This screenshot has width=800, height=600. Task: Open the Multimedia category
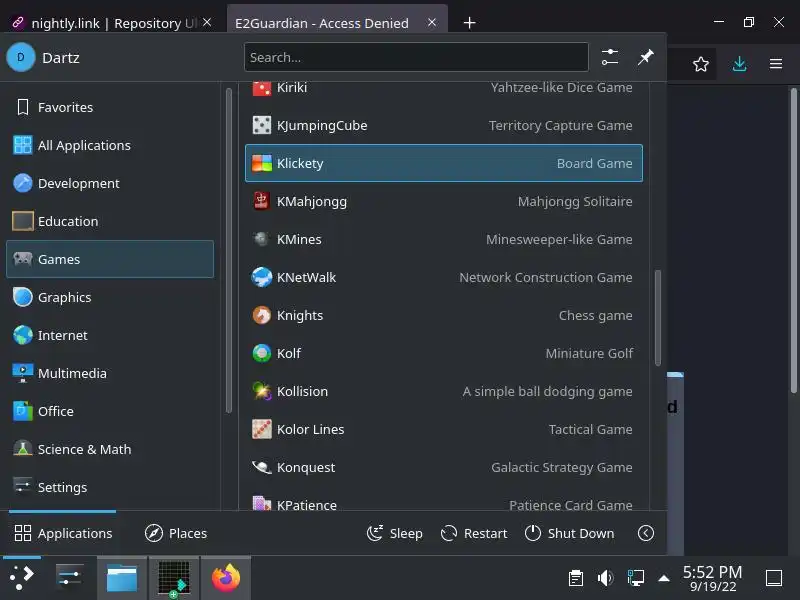(110, 373)
